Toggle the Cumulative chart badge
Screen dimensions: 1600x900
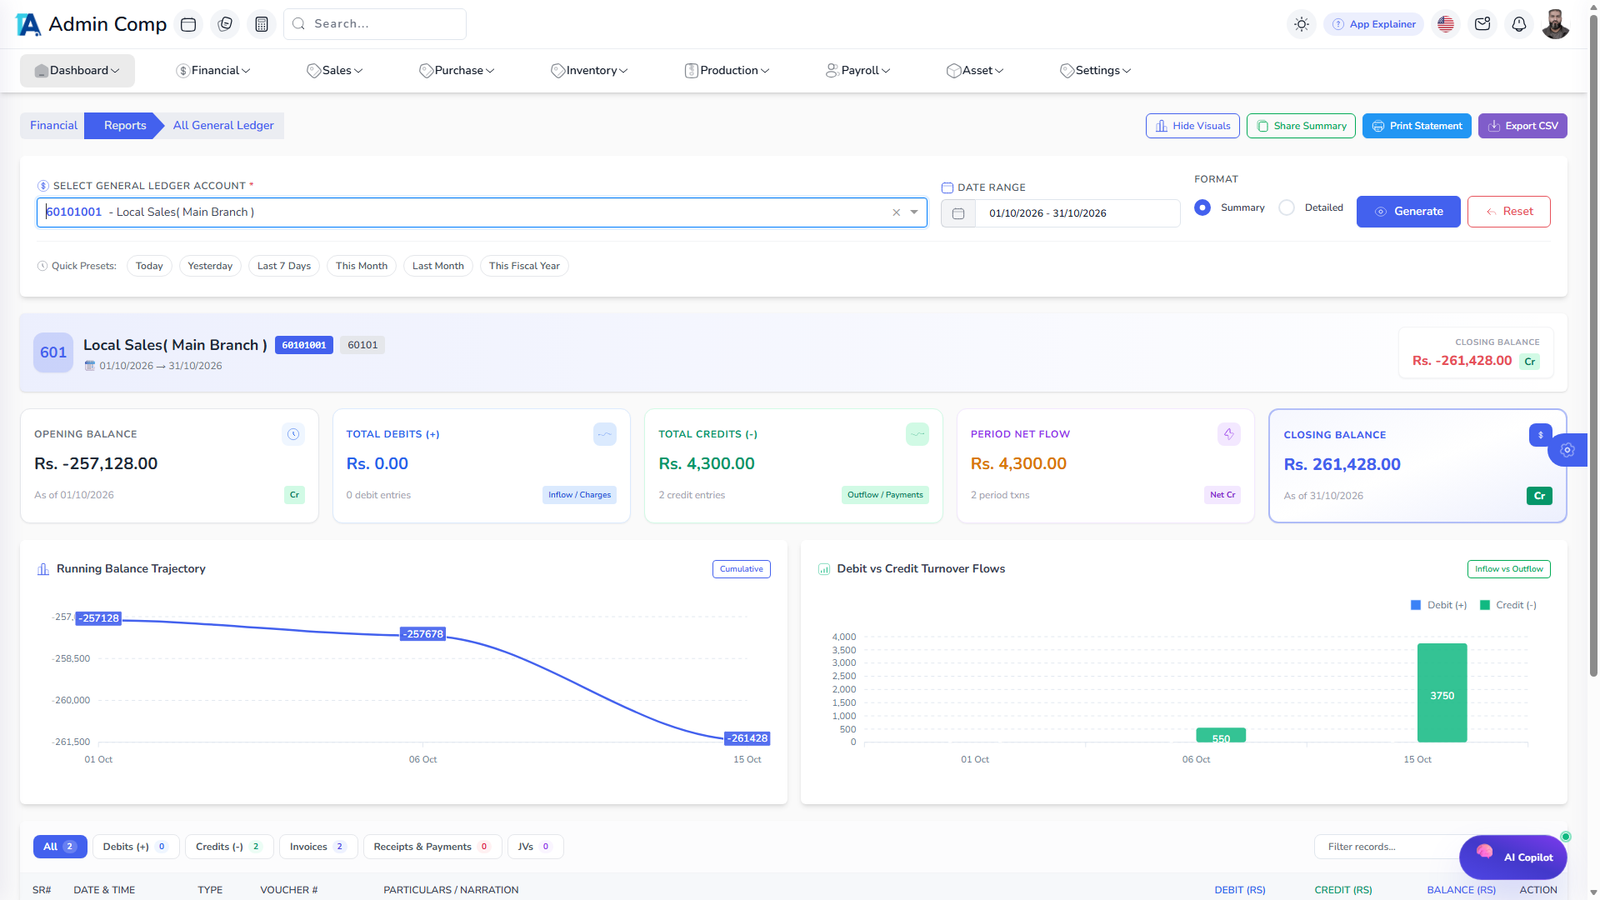[741, 569]
